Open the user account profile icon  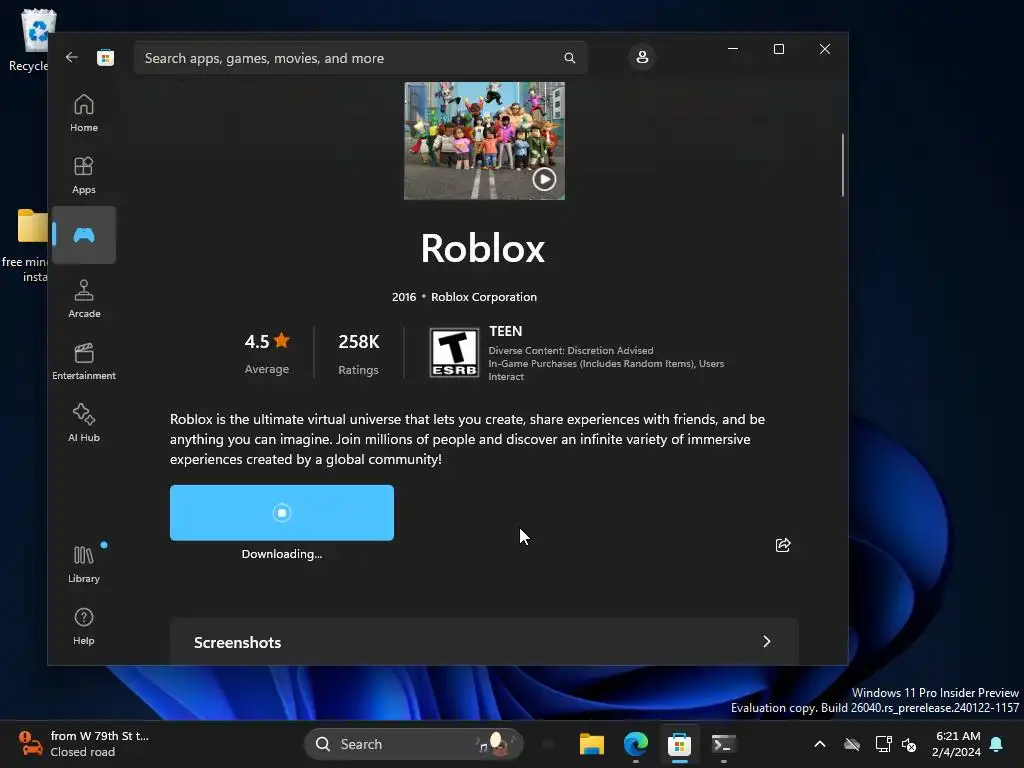(x=642, y=57)
